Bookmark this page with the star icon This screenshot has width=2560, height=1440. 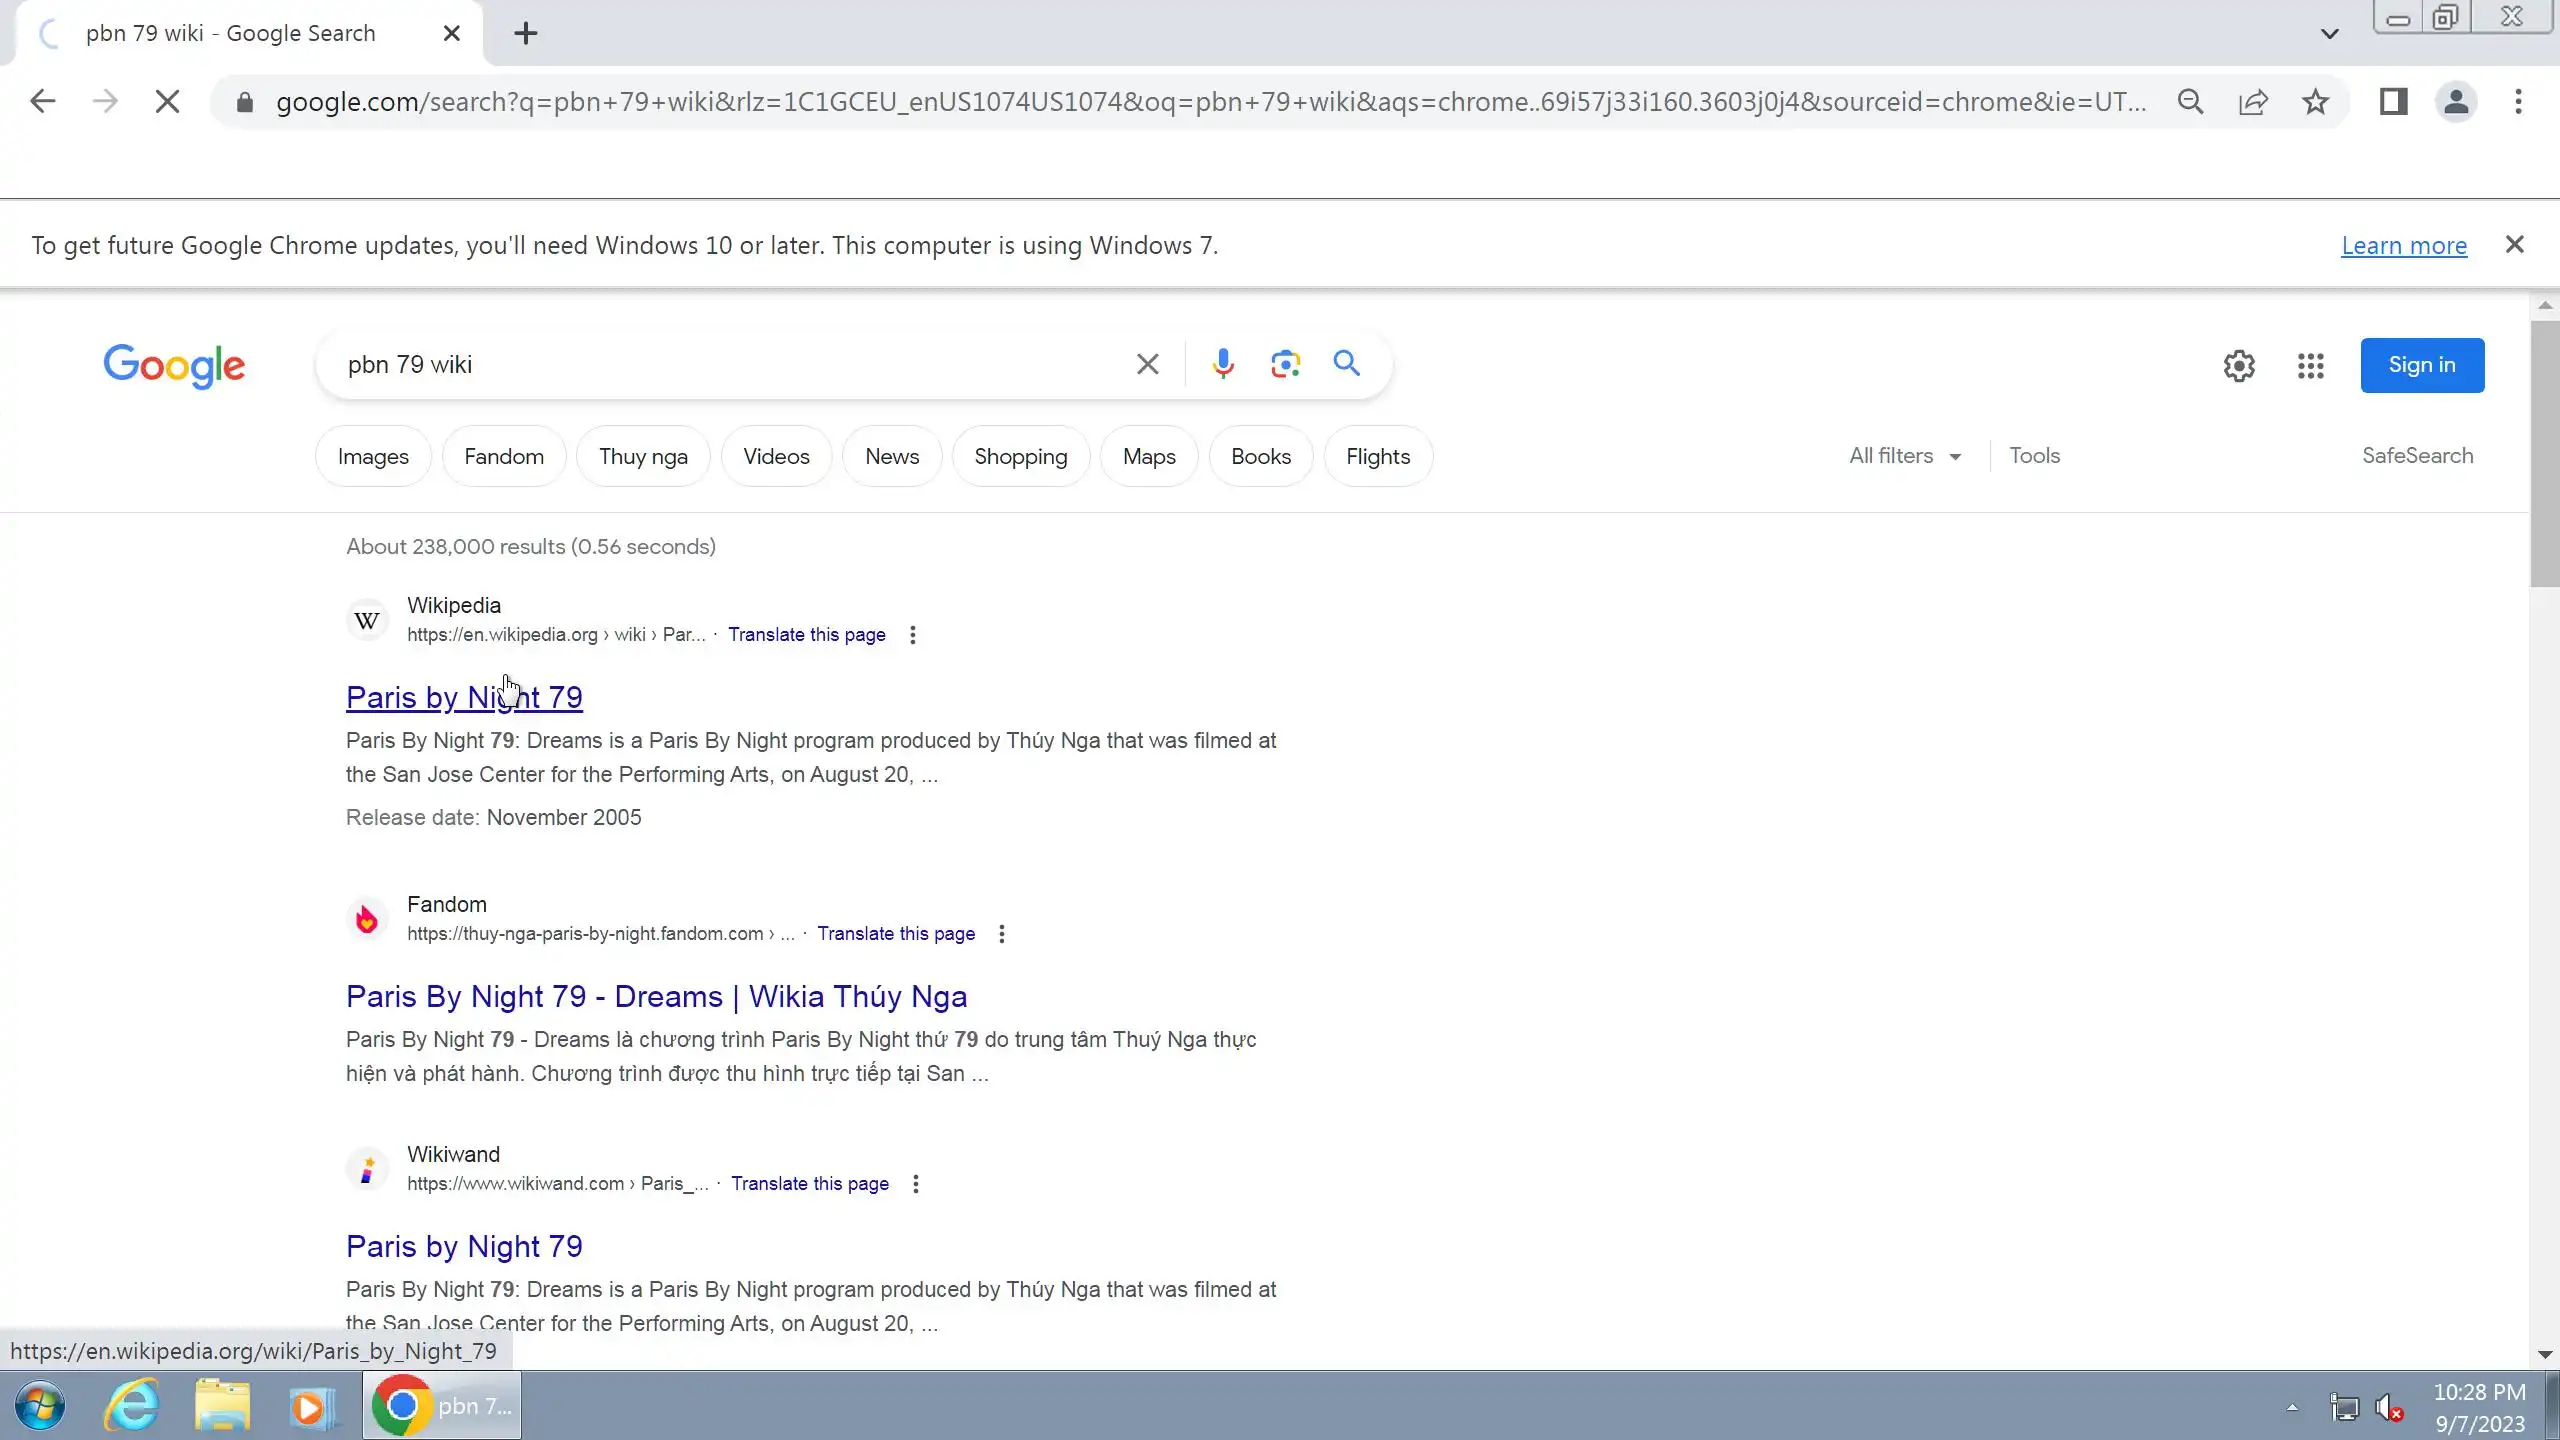coord(2315,102)
